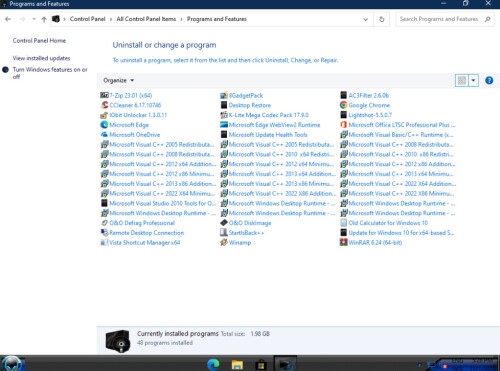The height and width of the screenshot is (371, 500).
Task: Open the View installed updates link
Action: click(x=41, y=58)
